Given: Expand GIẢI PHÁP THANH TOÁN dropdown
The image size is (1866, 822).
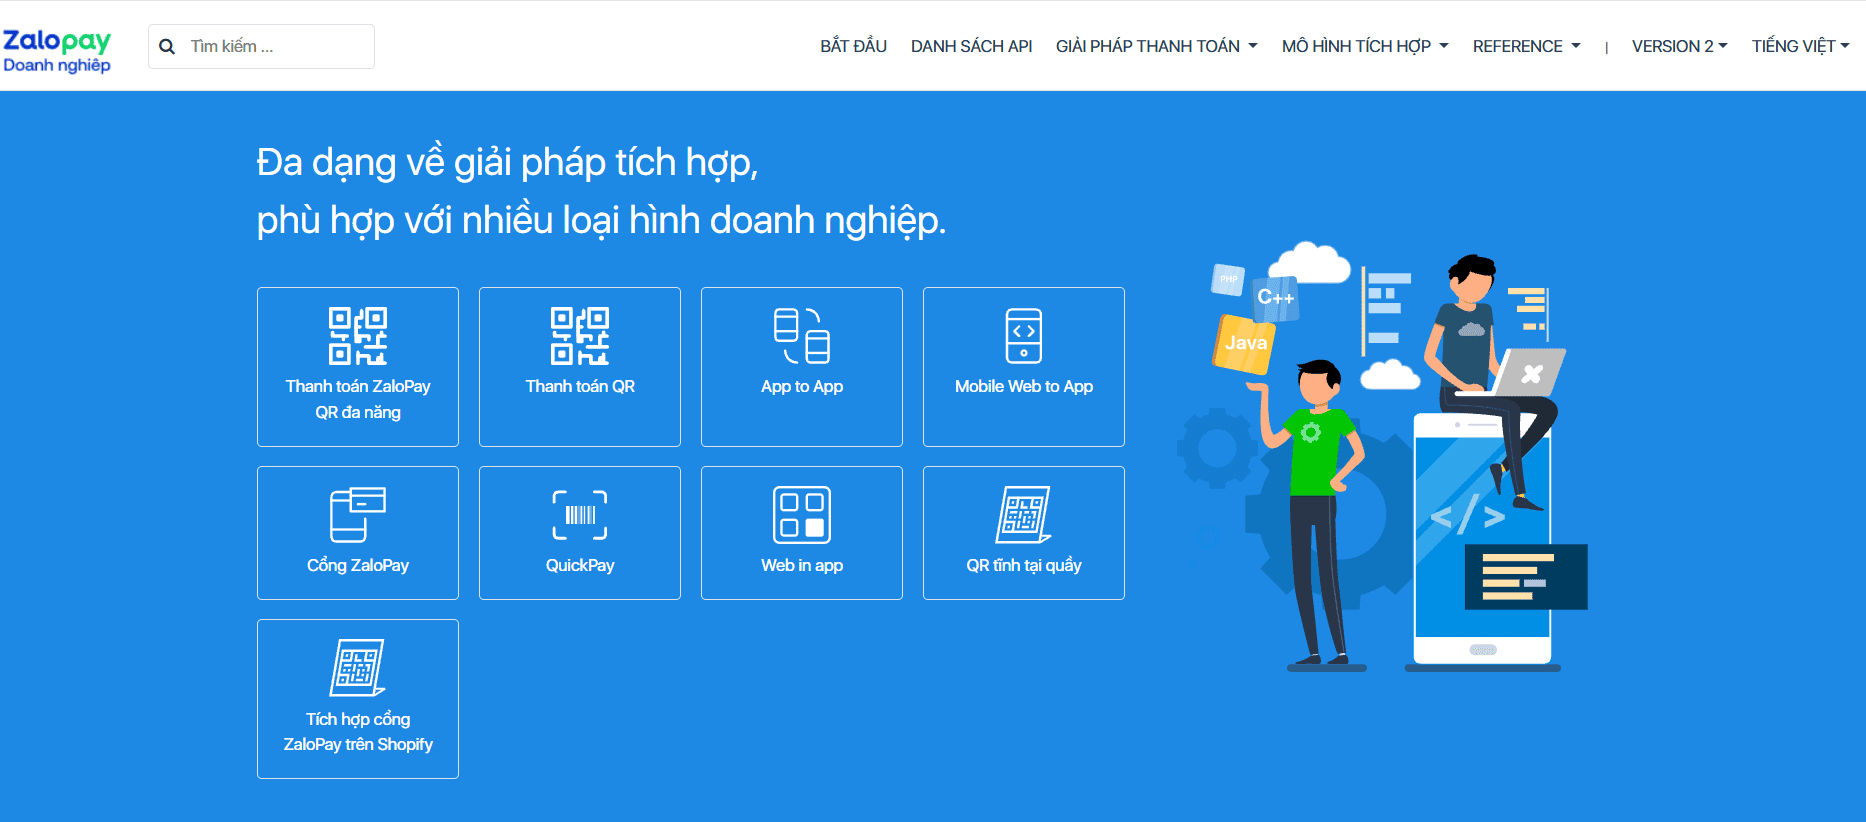Looking at the screenshot, I should tap(1156, 46).
